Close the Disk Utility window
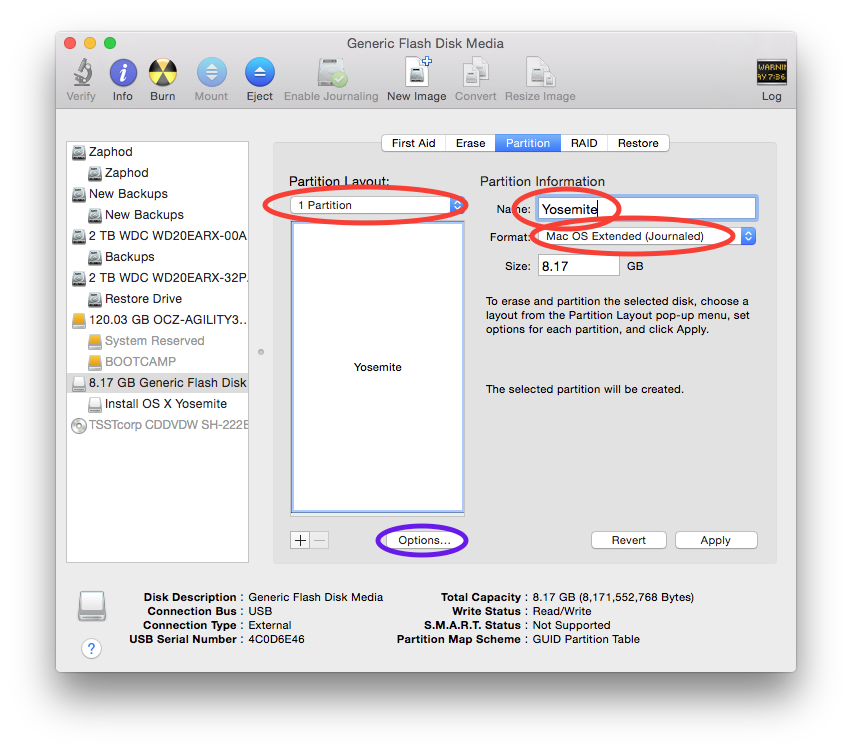Image resolution: width=852 pixels, height=752 pixels. [x=70, y=43]
